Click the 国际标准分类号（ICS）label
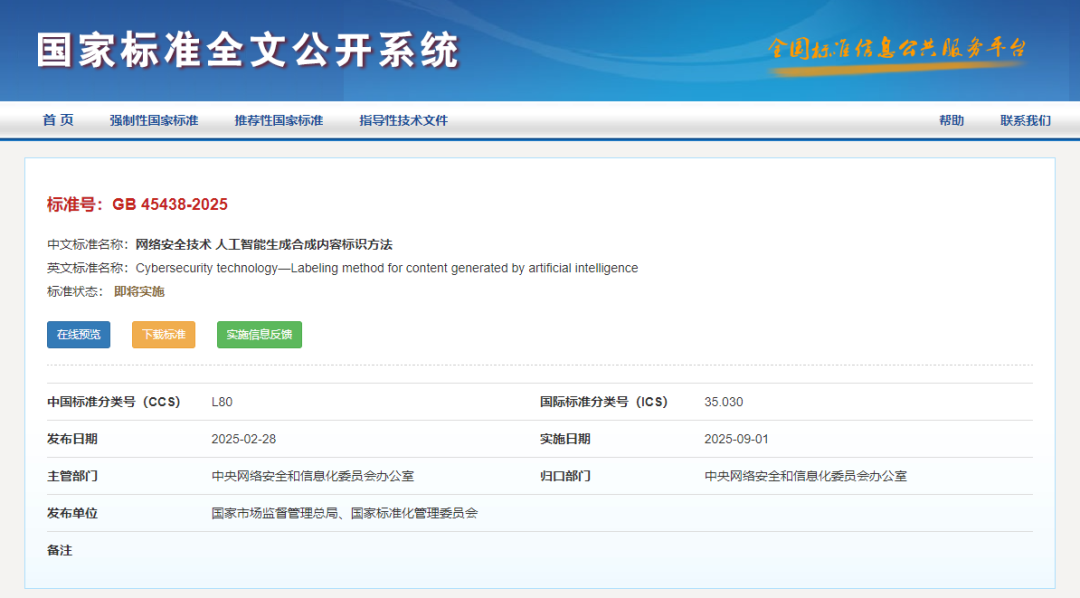 point(604,402)
